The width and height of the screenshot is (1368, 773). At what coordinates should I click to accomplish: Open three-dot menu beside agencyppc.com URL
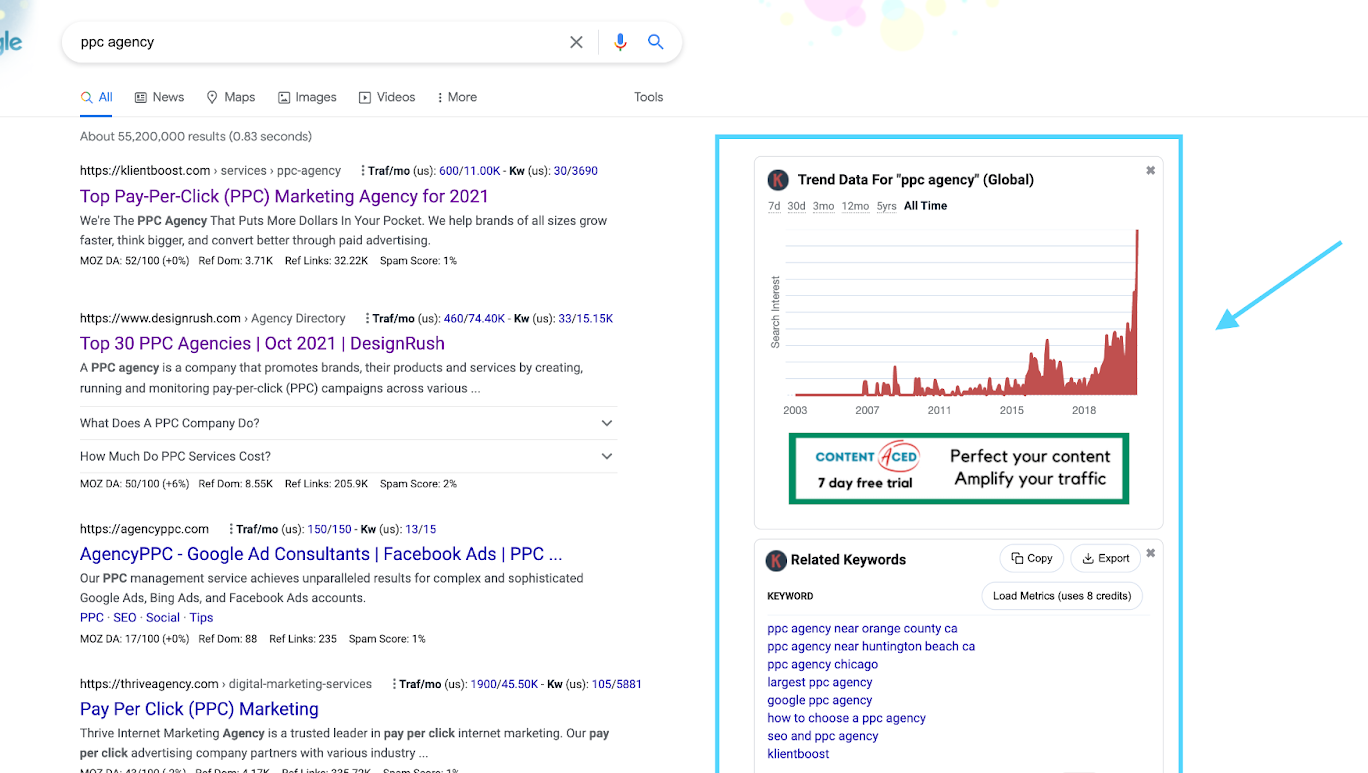pos(230,529)
